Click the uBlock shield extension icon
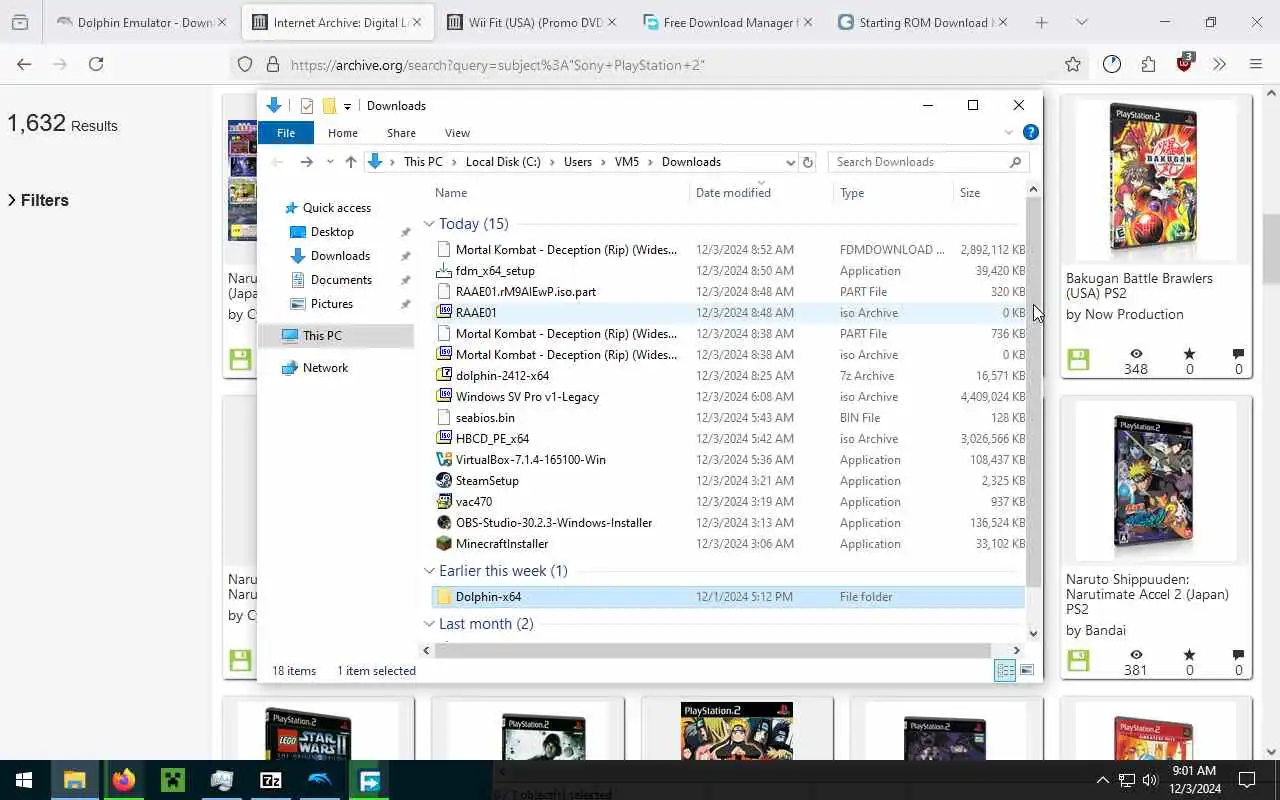 coord(1185,64)
